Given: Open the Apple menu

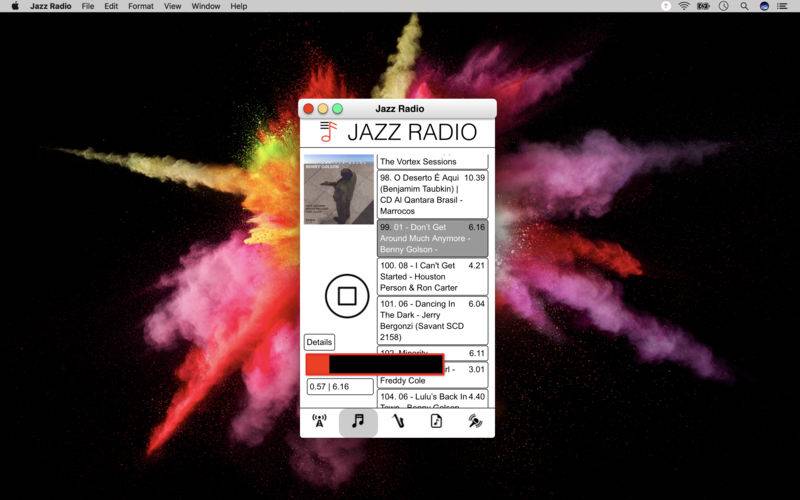Looking at the screenshot, I should [x=15, y=6].
